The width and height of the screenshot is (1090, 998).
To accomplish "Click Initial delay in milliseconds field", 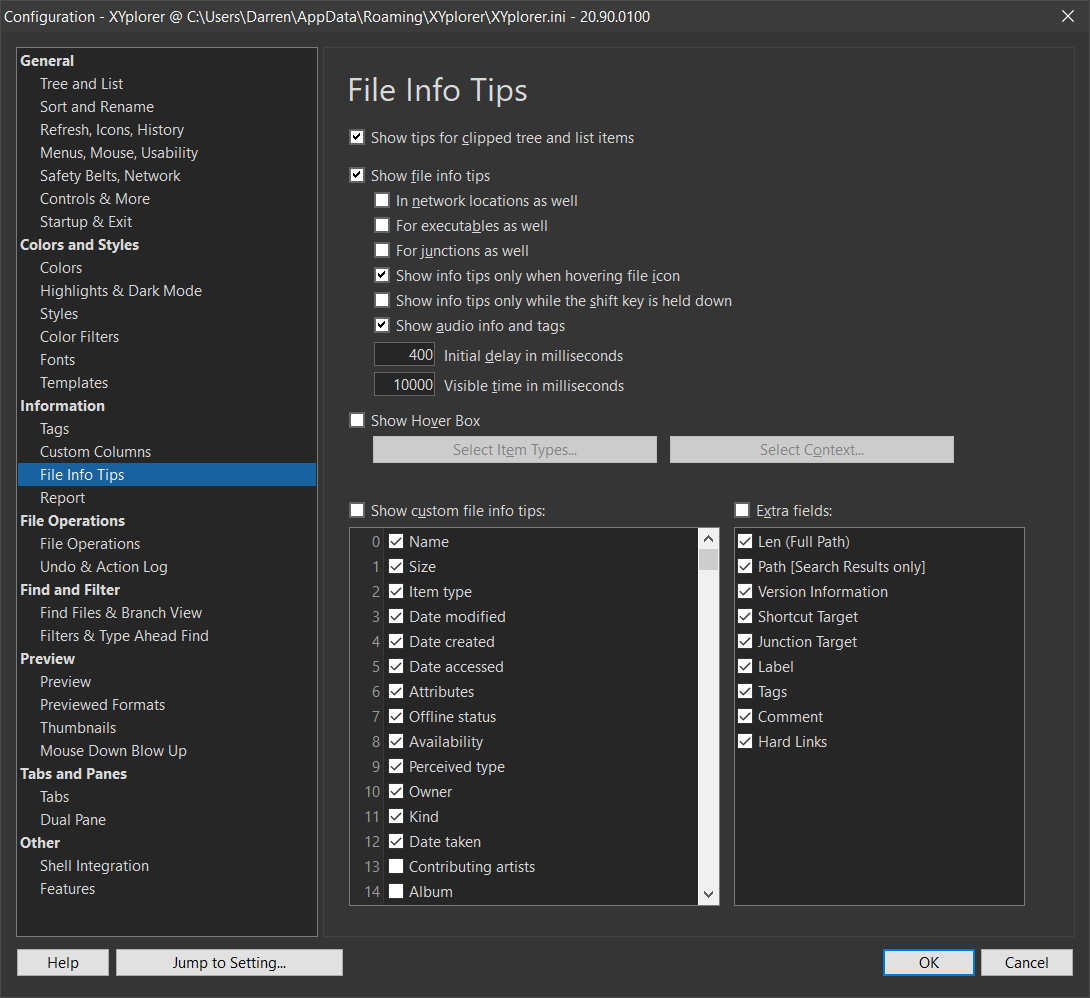I will tap(405, 354).
